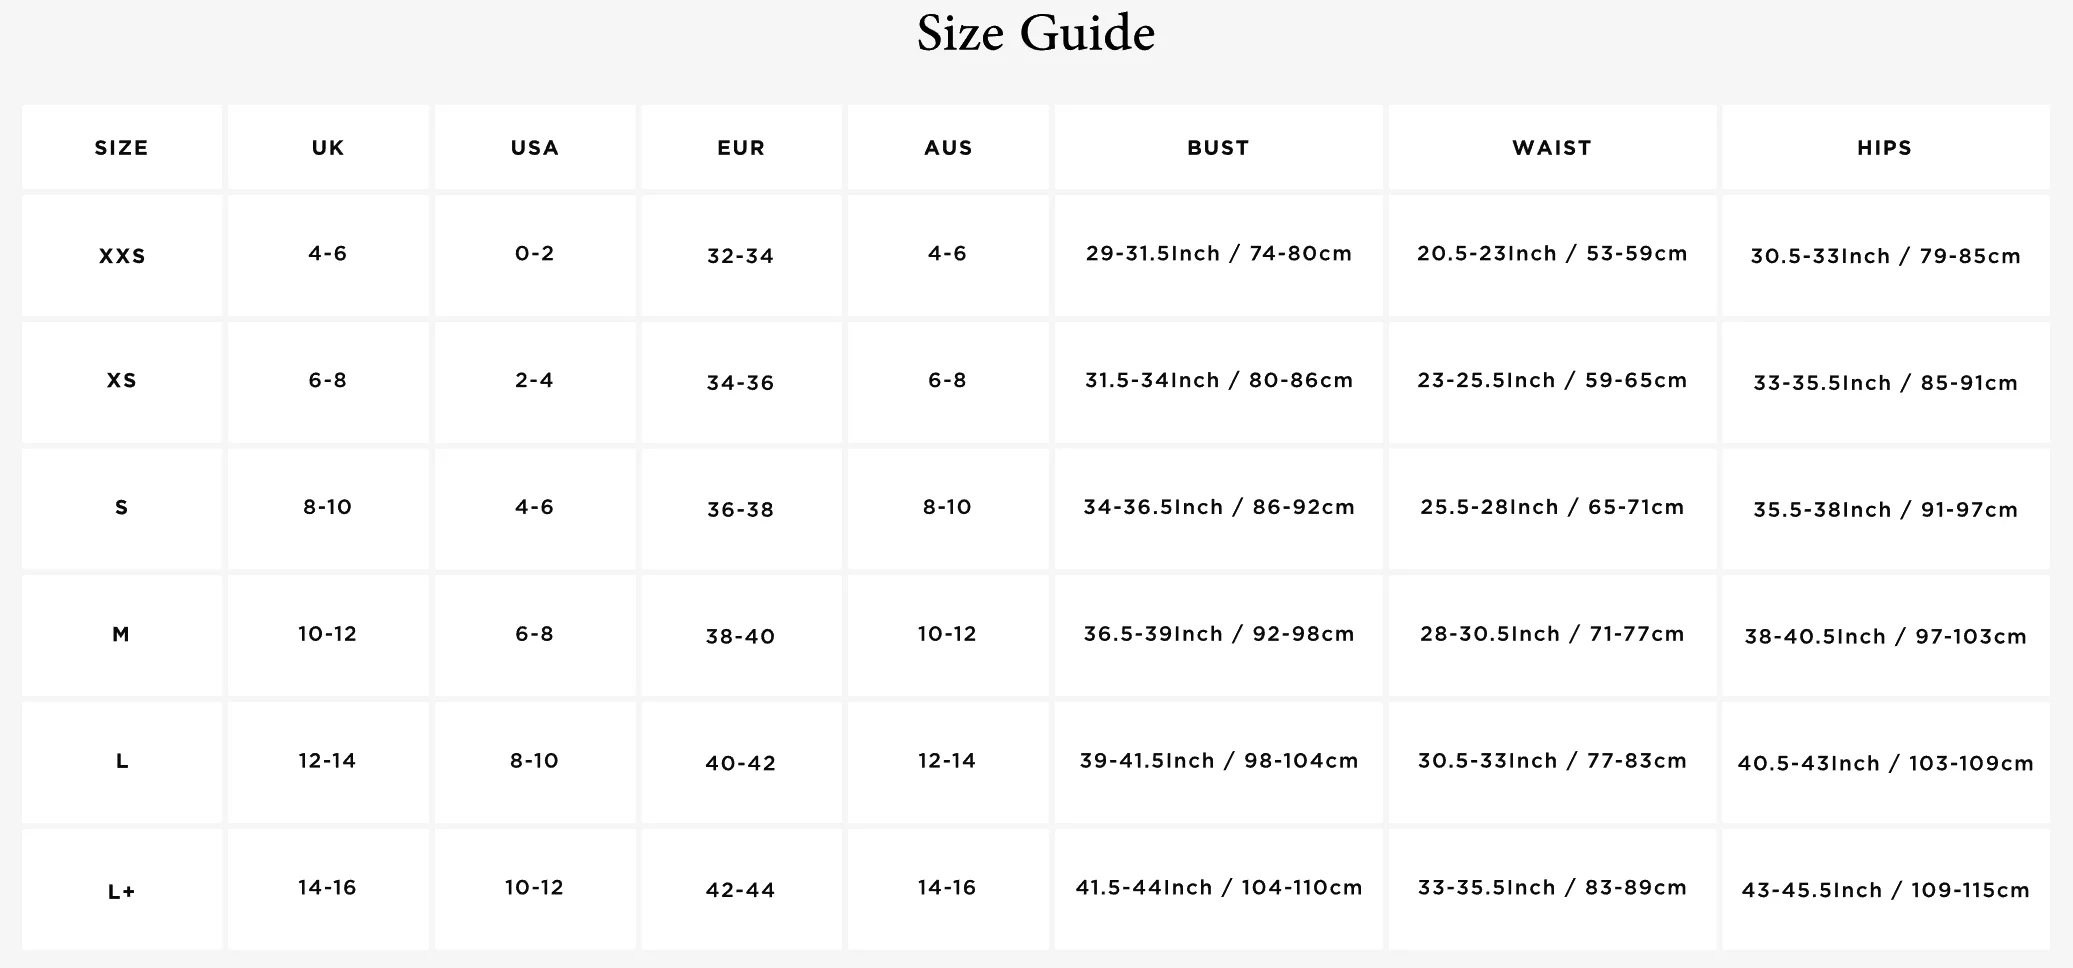The width and height of the screenshot is (2073, 968).
Task: Select the EUR 38-40 cell
Action: coord(741,636)
